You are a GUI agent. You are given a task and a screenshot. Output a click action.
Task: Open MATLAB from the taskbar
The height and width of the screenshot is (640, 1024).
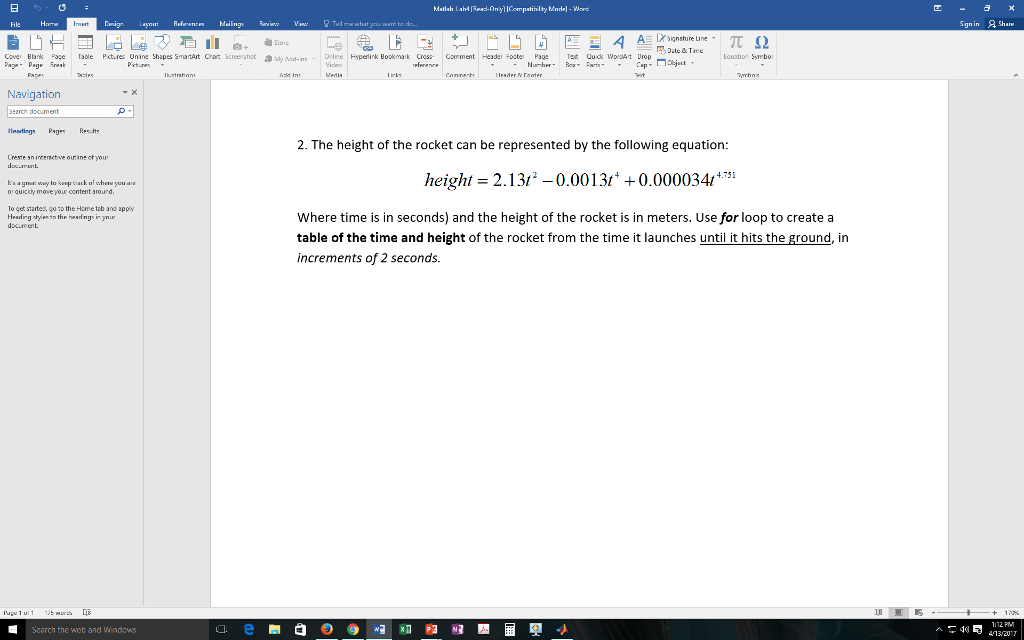point(562,630)
